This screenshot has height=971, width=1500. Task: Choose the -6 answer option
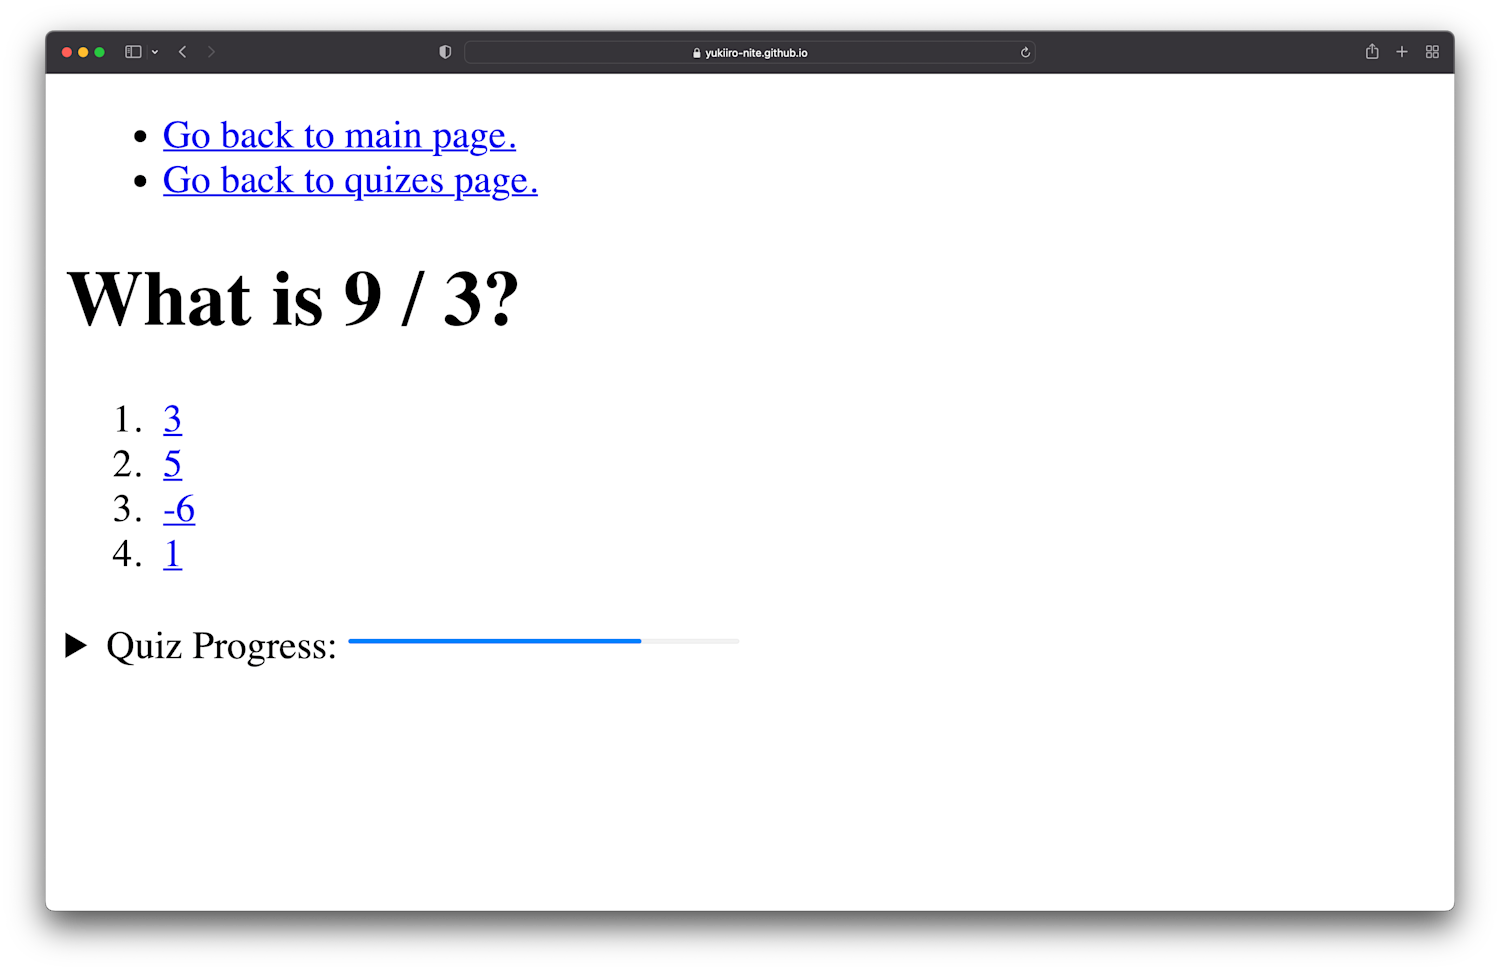point(178,509)
